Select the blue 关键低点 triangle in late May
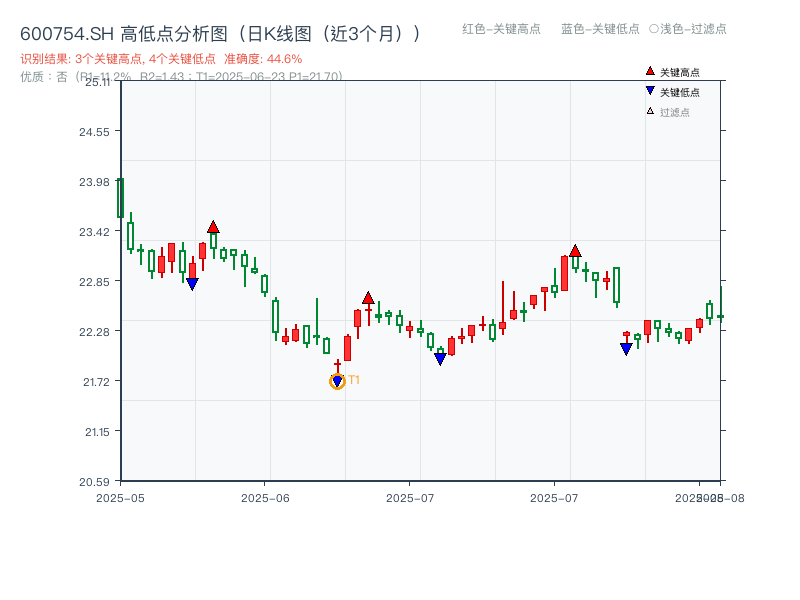 (193, 284)
